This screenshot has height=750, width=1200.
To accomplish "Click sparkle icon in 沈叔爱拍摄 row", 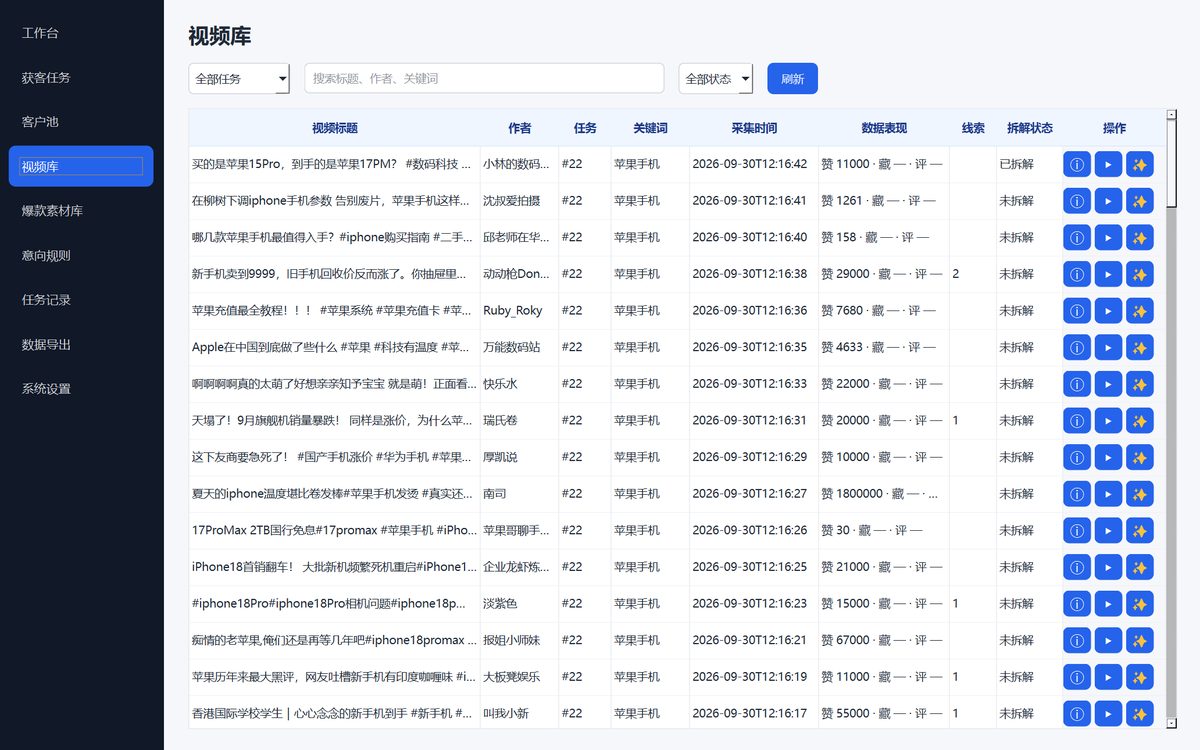I will point(1139,201).
